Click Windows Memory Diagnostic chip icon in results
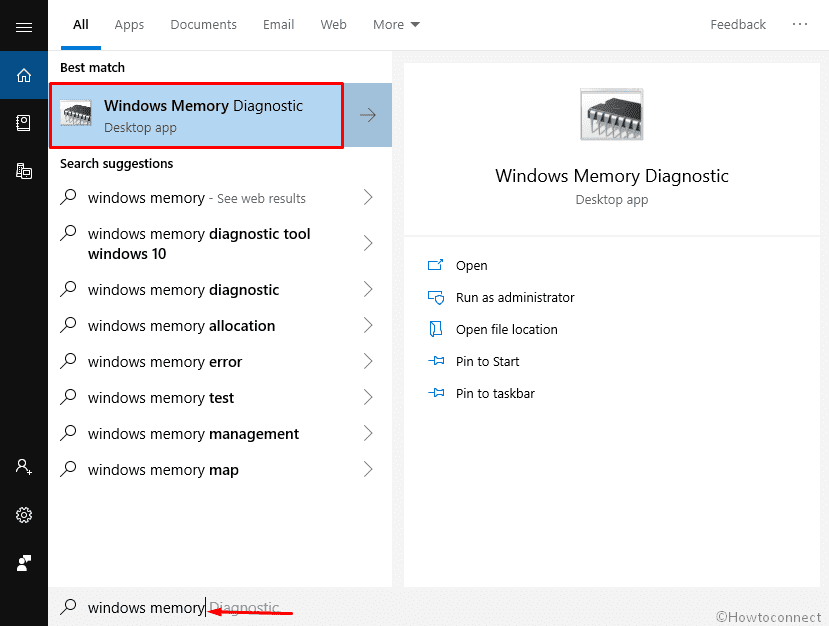 (76, 113)
